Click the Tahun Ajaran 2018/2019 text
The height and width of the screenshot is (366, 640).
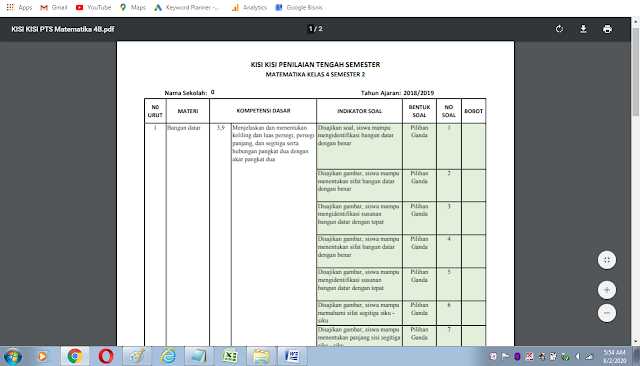pyautogui.click(x=397, y=93)
